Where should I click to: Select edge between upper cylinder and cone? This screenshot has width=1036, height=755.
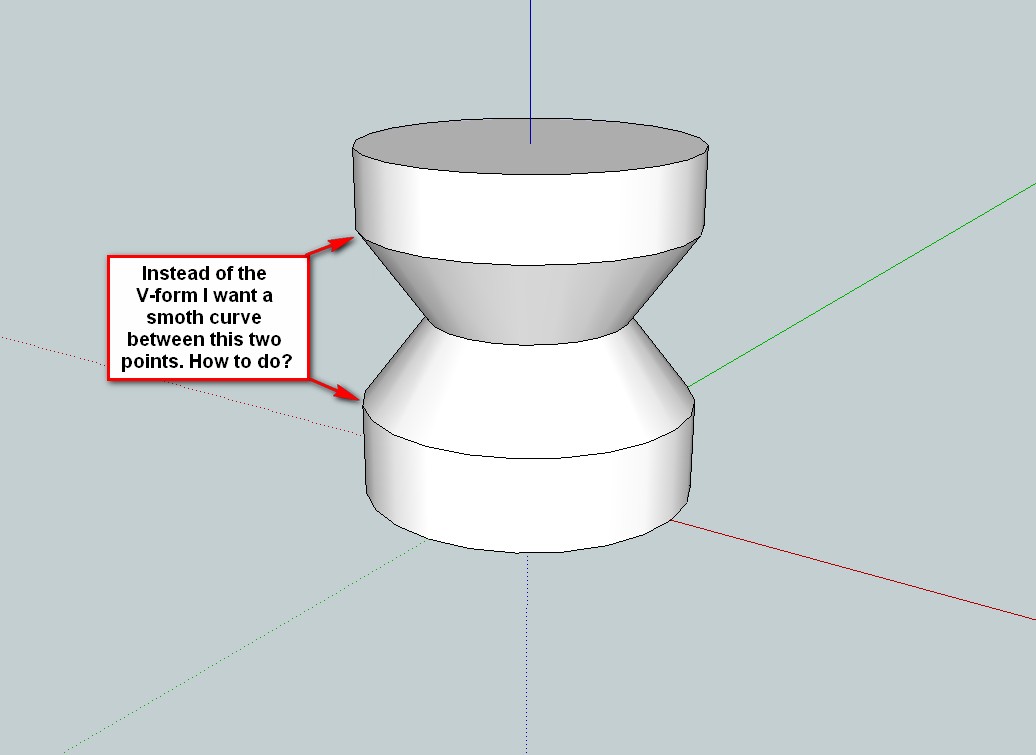[530, 265]
